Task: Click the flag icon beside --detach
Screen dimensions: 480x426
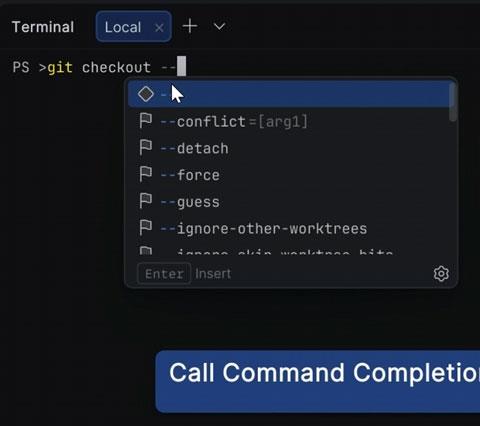Action: pos(146,147)
